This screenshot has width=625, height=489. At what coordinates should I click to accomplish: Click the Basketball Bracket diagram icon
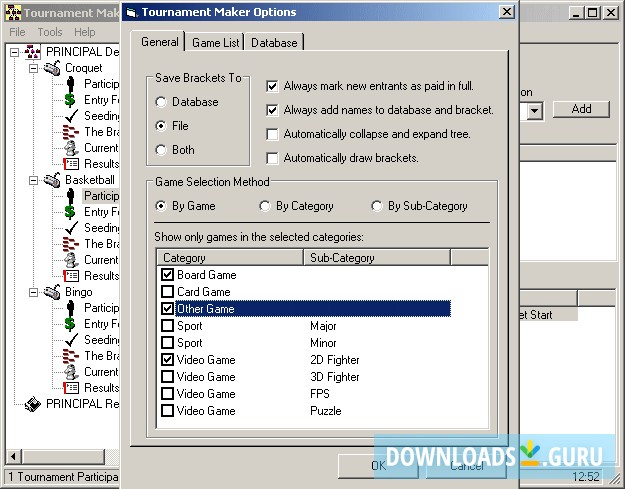[71, 244]
